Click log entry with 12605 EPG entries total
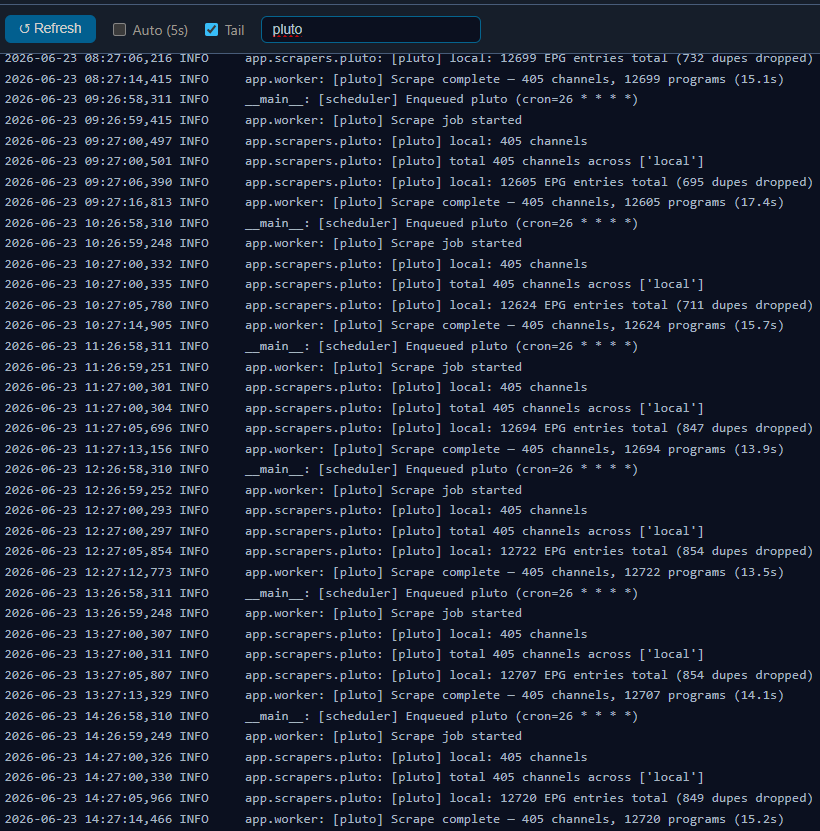This screenshot has height=831, width=820. coord(409,182)
